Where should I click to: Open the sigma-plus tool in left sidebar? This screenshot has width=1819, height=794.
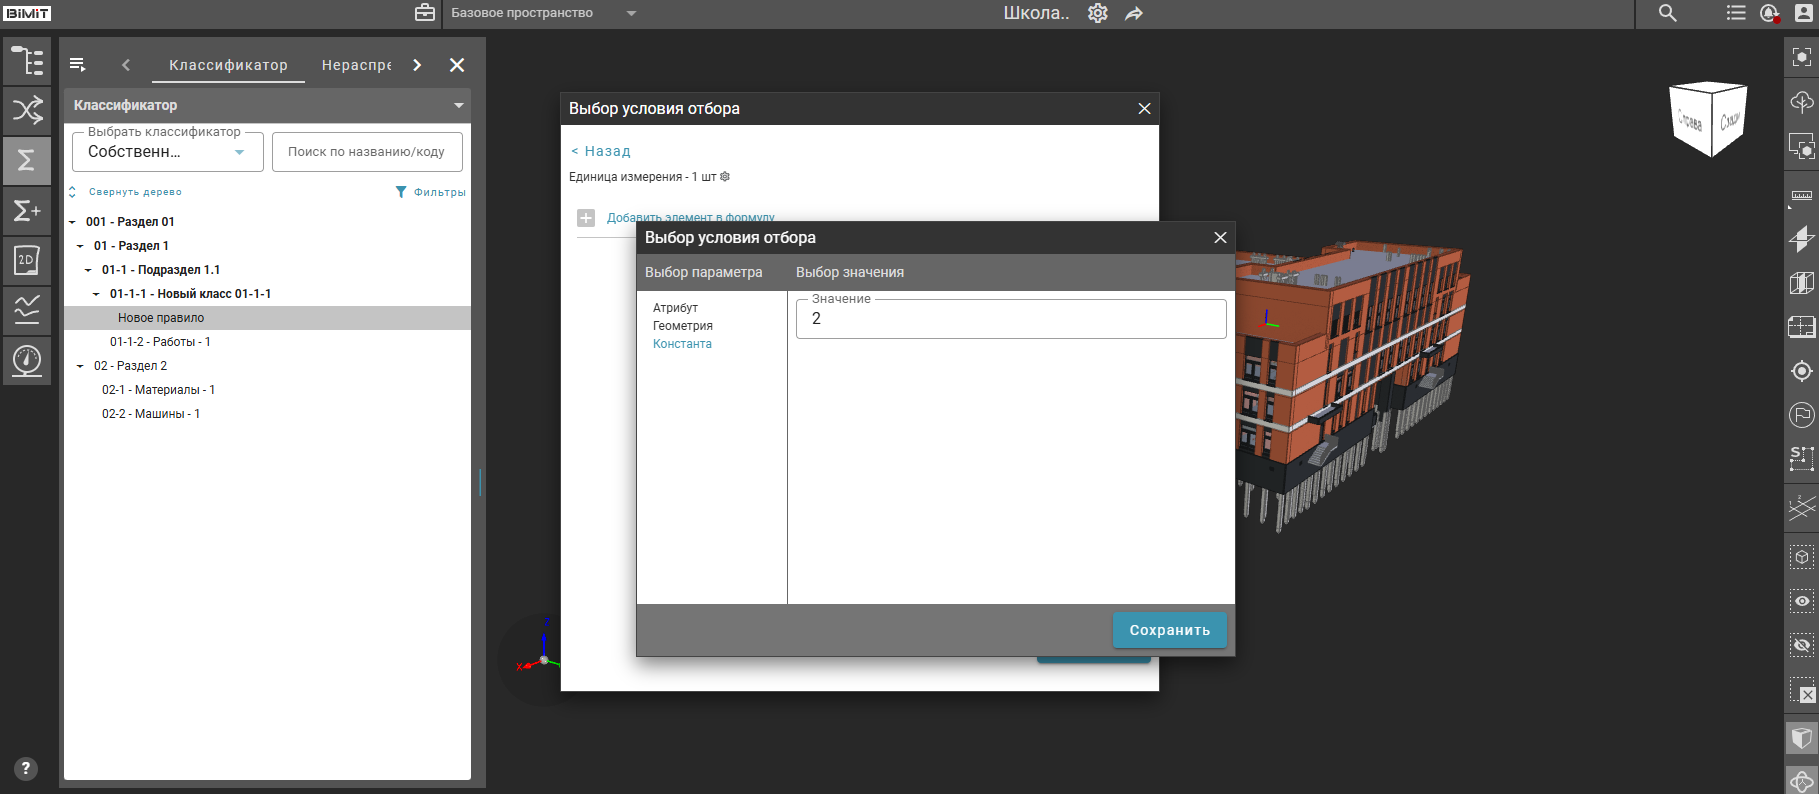(27, 211)
